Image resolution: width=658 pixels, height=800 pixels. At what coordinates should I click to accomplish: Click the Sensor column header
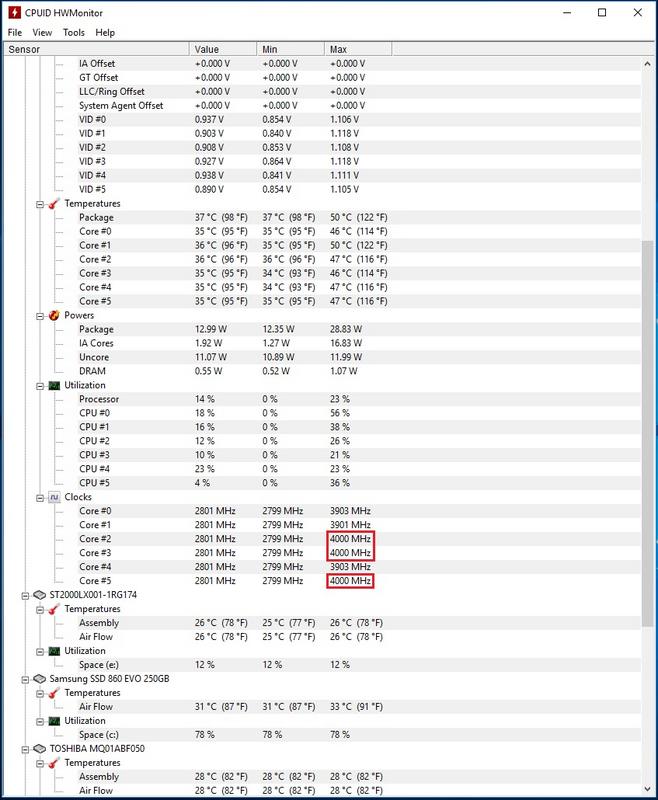click(96, 49)
